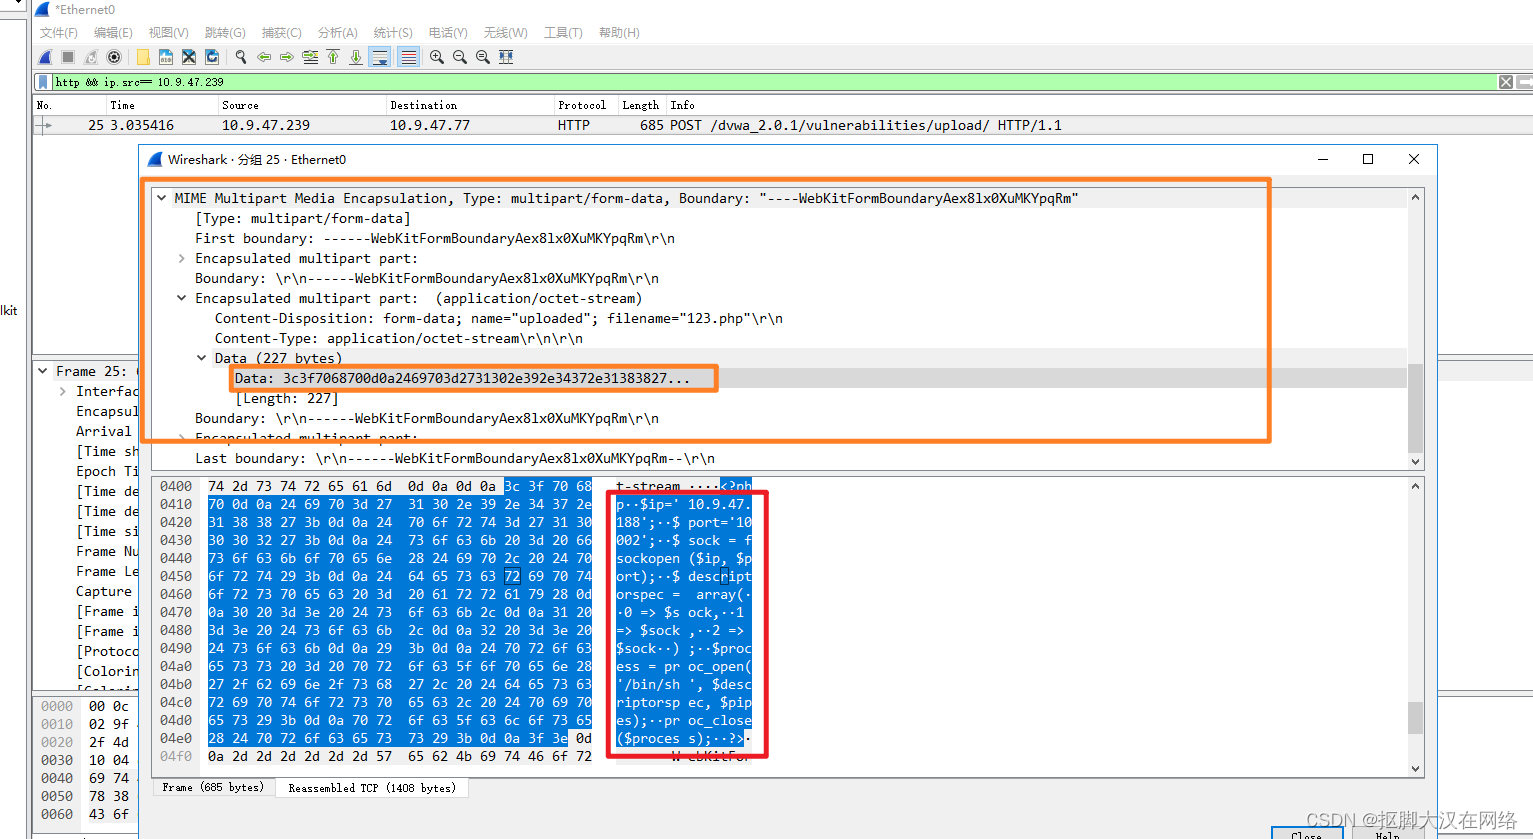
Task: Click scrollbar thumb in hex pane
Action: tap(1415, 717)
